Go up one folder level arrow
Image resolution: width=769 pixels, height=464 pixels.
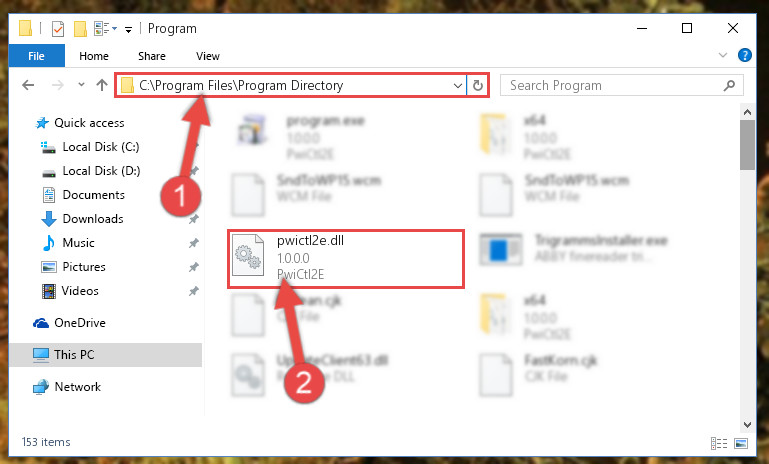click(102, 85)
